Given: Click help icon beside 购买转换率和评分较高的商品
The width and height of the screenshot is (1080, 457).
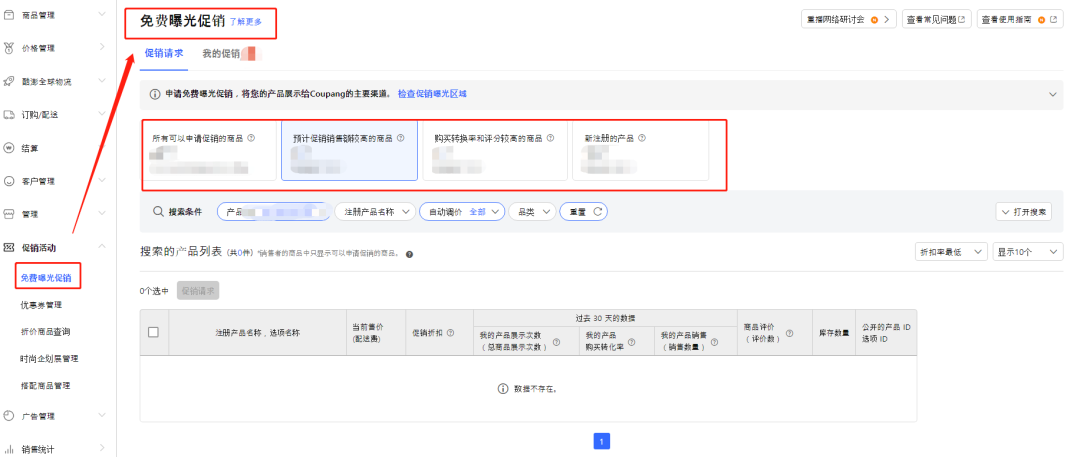Looking at the screenshot, I should (x=548, y=138).
